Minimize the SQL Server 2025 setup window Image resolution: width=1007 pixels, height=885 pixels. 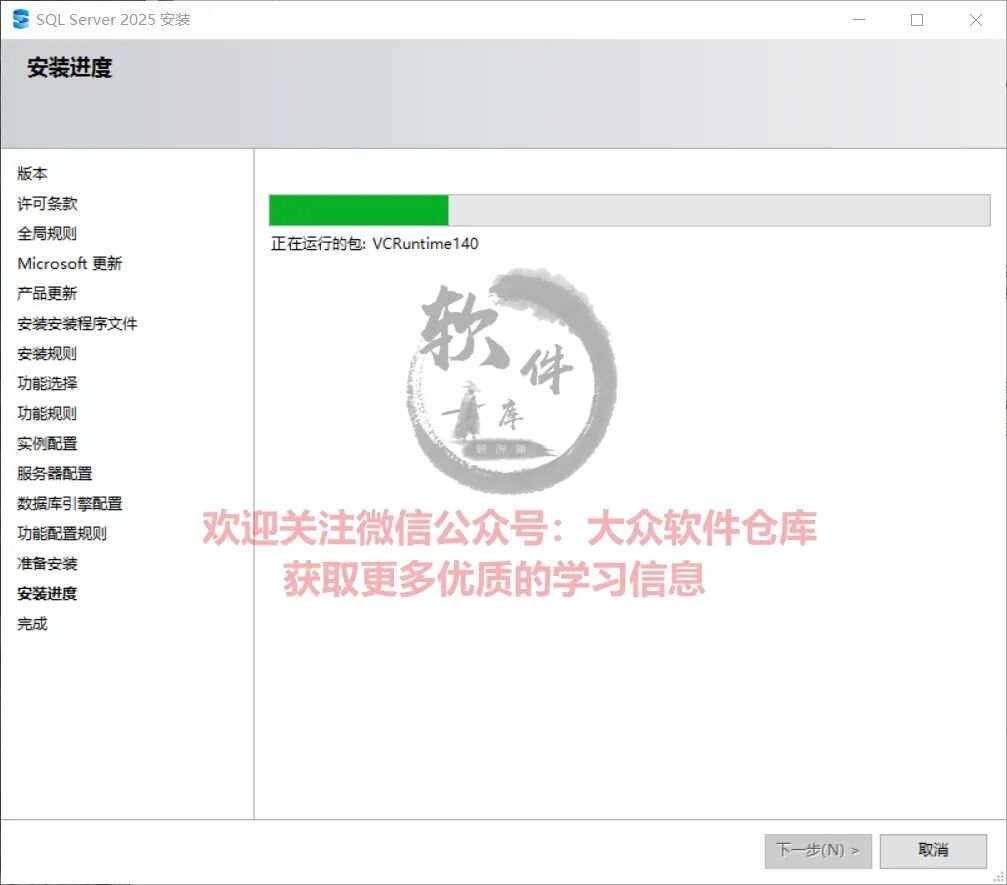(x=859, y=20)
